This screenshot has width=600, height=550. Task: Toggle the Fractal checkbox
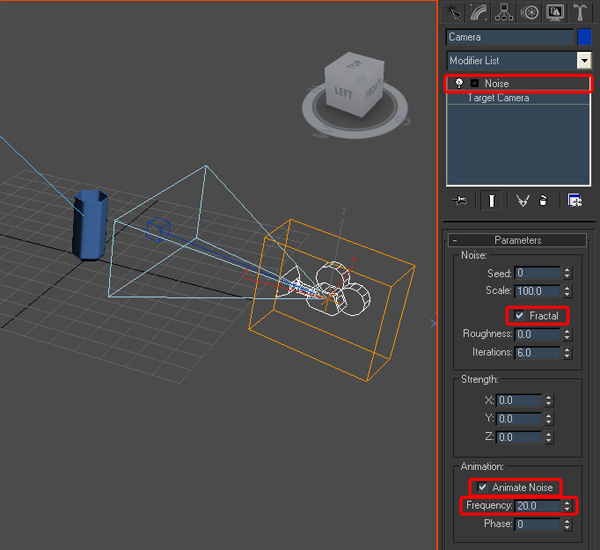(519, 316)
